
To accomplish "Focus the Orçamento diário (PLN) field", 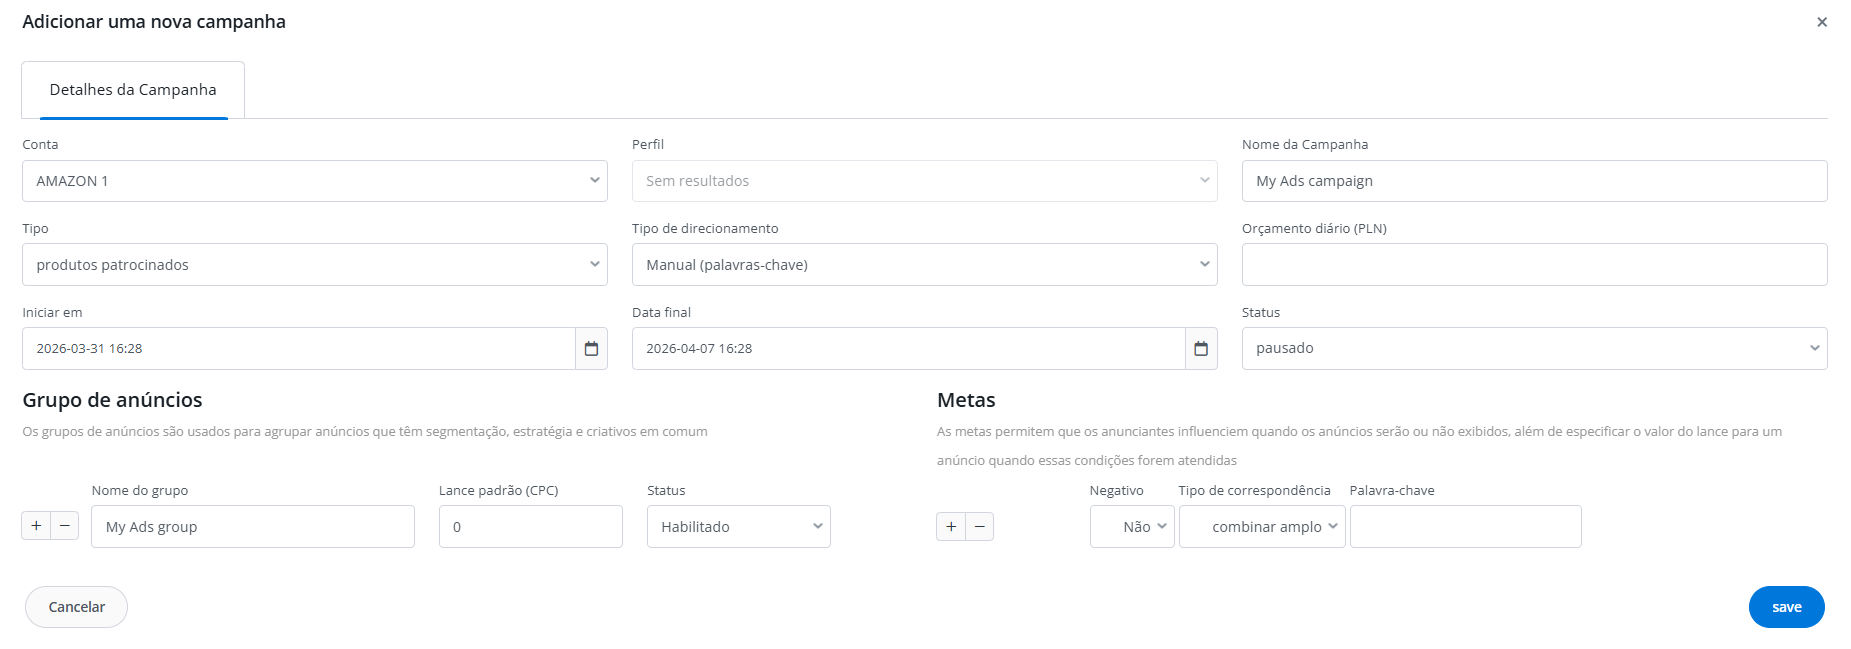I will [x=1534, y=265].
